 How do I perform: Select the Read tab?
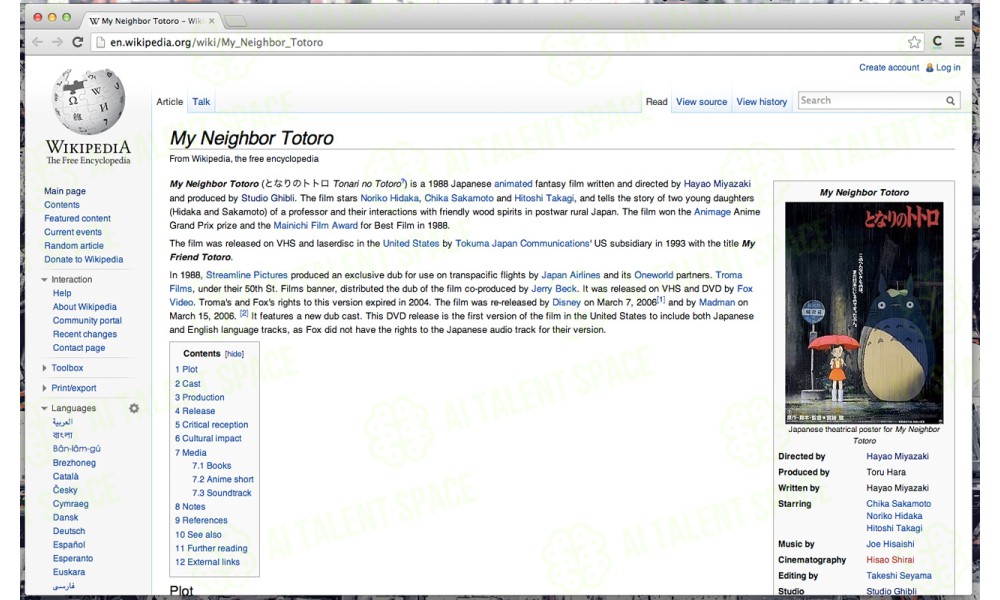[x=656, y=101]
